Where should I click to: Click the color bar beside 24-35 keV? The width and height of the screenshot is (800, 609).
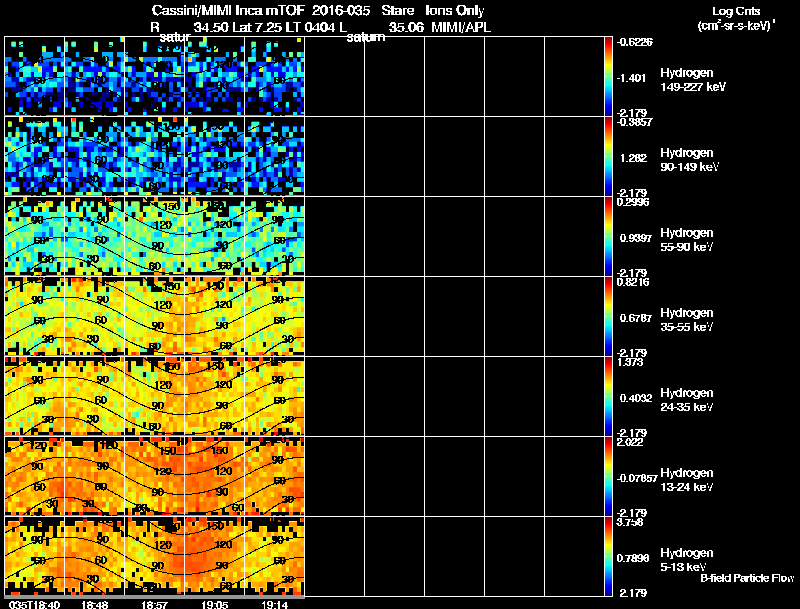(x=608, y=397)
